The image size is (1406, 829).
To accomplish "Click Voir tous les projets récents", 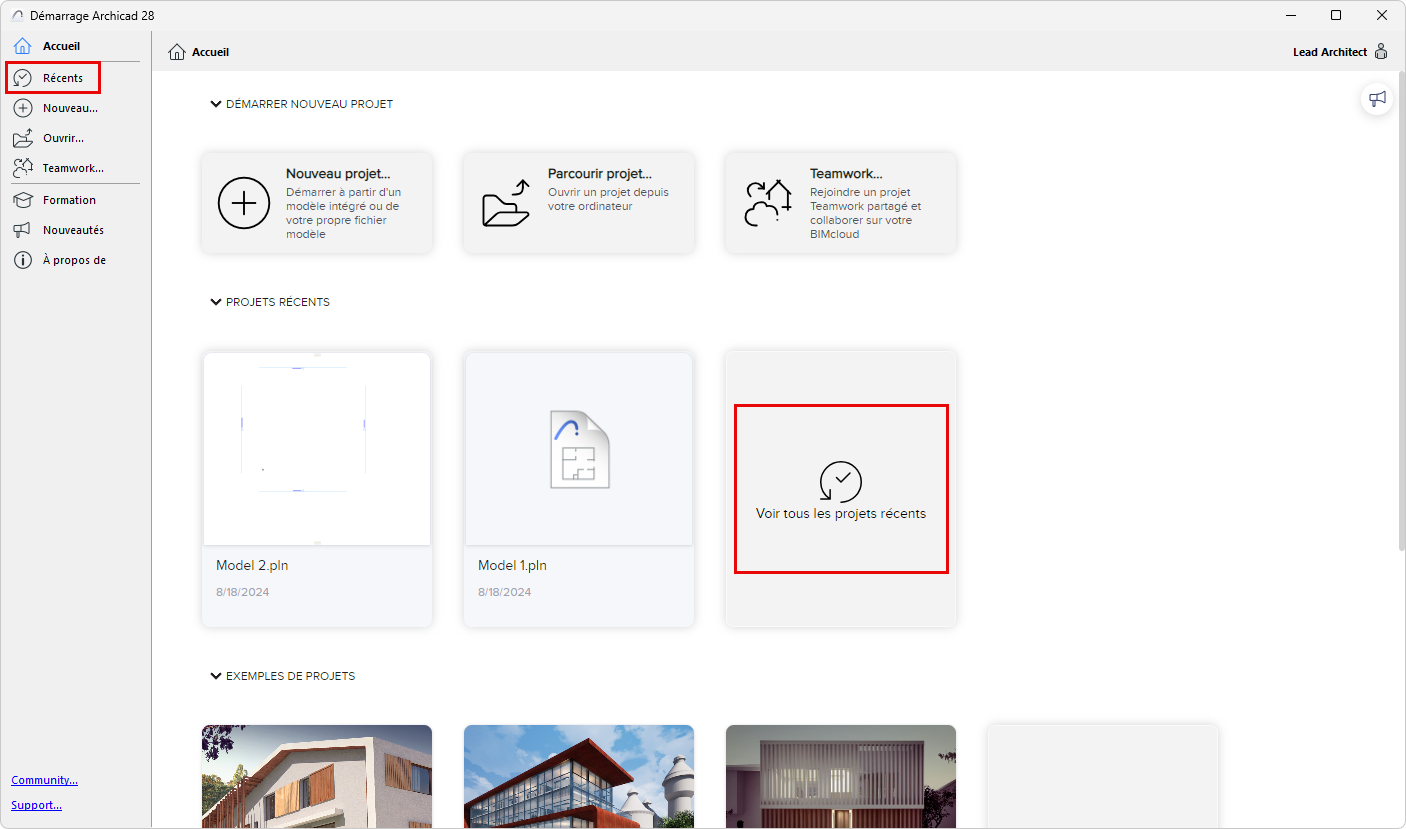I will [840, 488].
